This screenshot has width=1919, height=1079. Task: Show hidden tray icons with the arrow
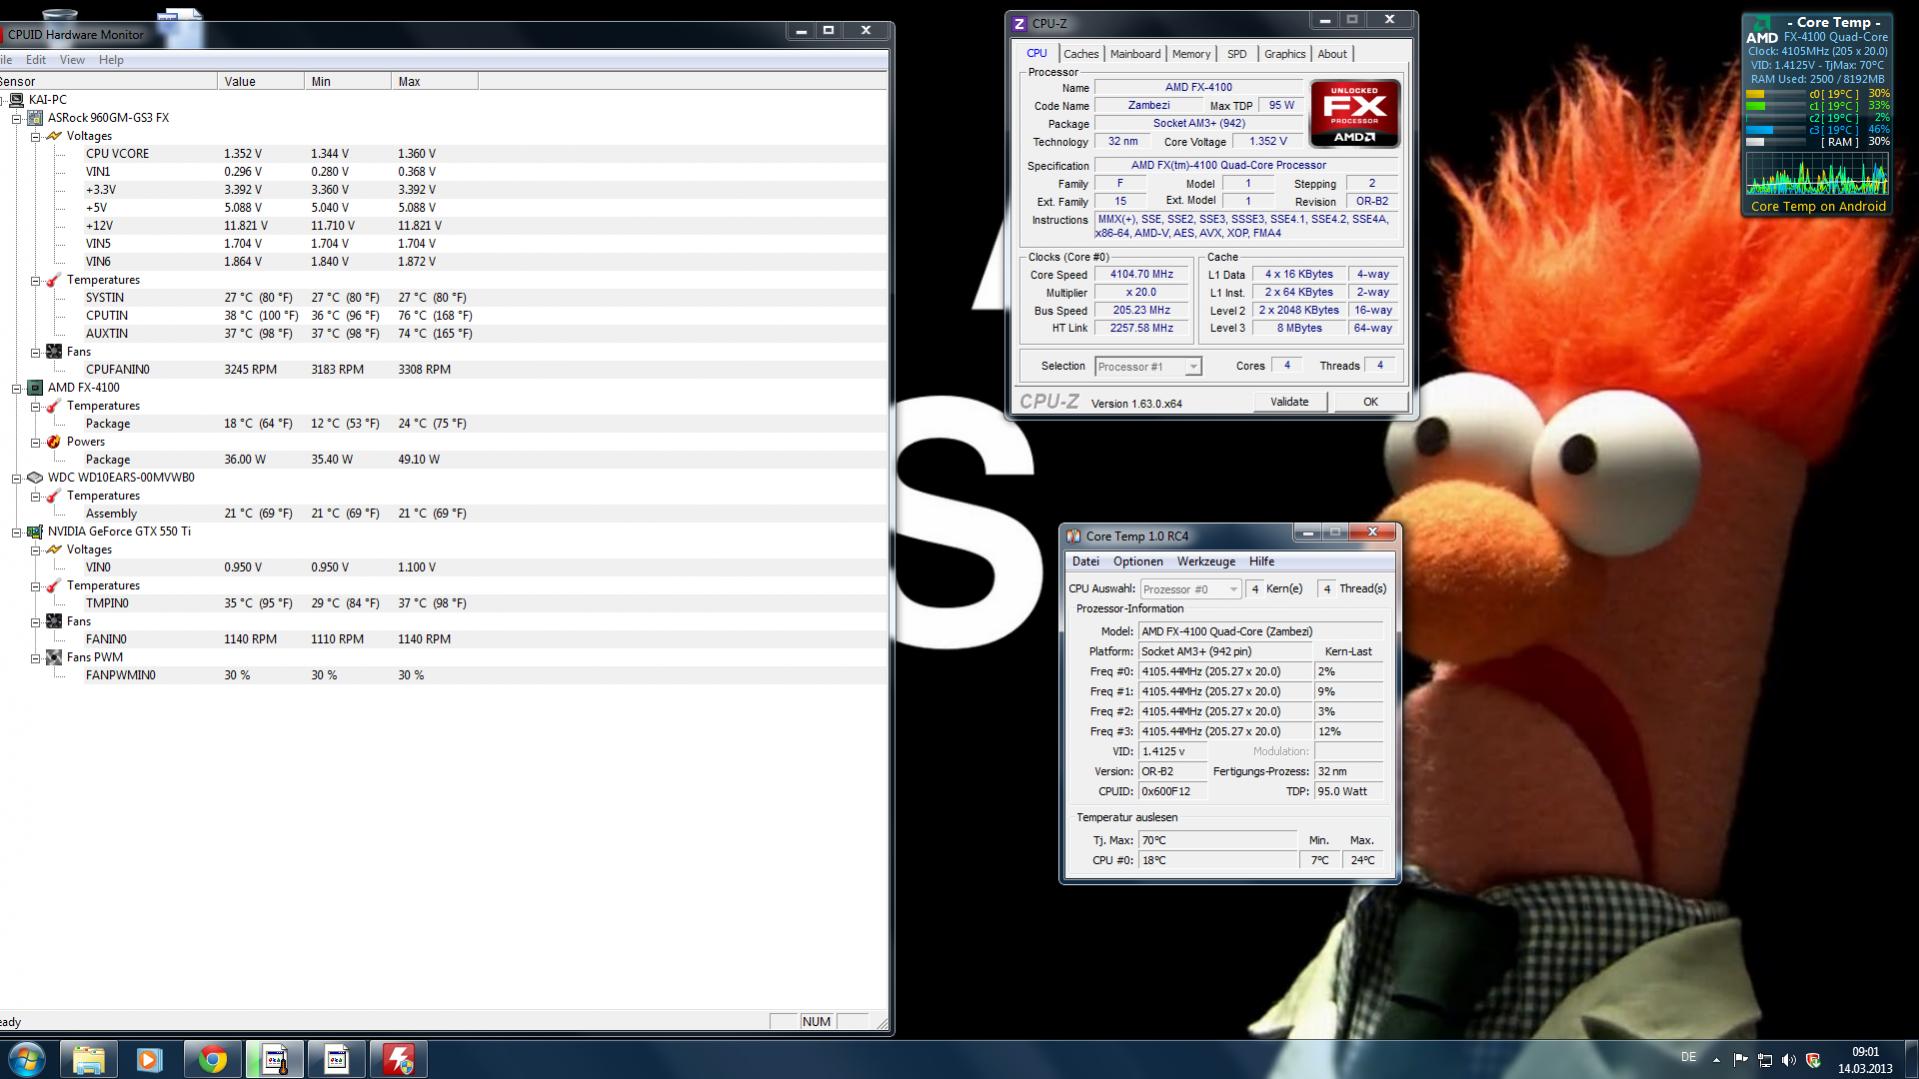[1716, 1060]
